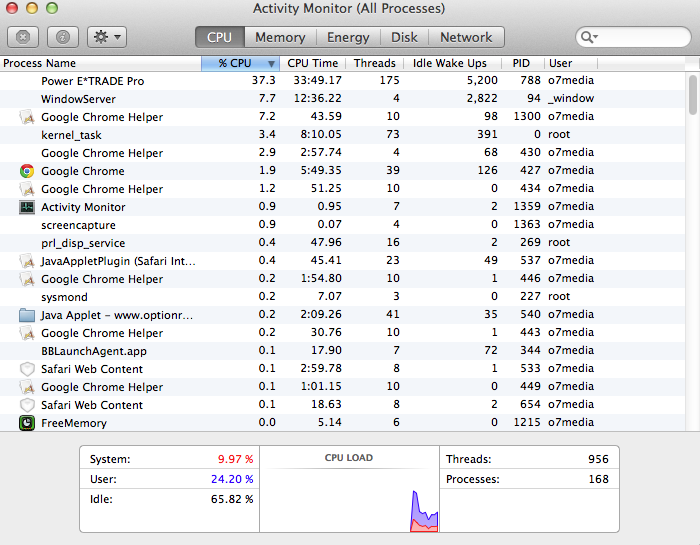Click Chrome Helper icon for PID 1300

pos(27,117)
